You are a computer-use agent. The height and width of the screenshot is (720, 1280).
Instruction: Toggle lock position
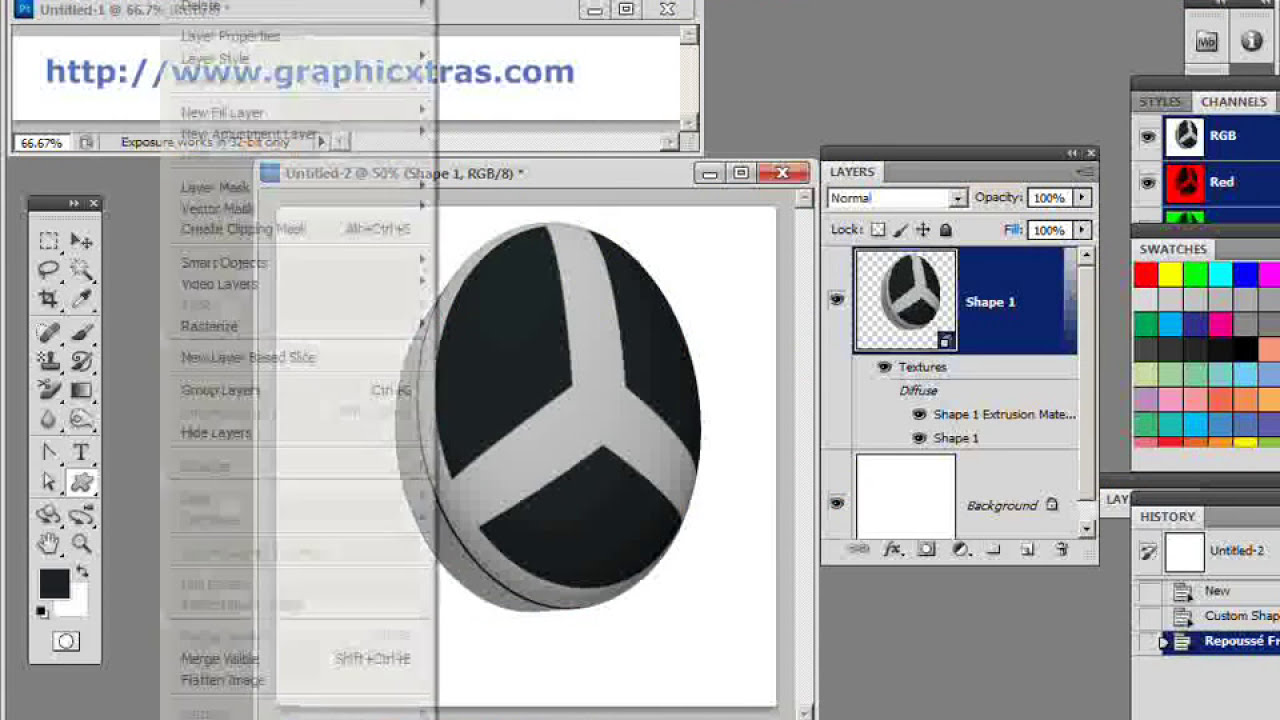click(x=923, y=230)
